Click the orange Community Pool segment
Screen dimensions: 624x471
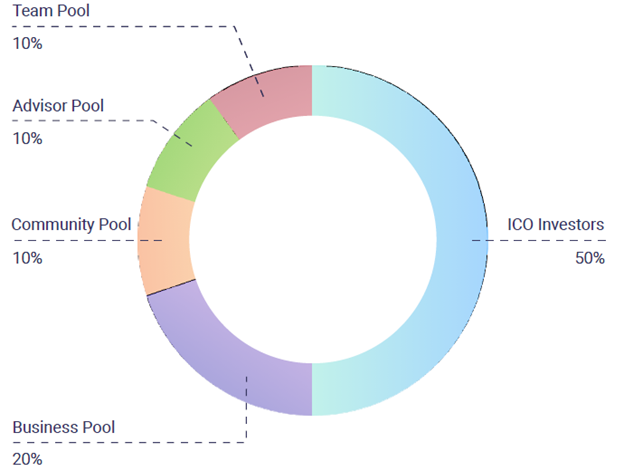[163, 240]
